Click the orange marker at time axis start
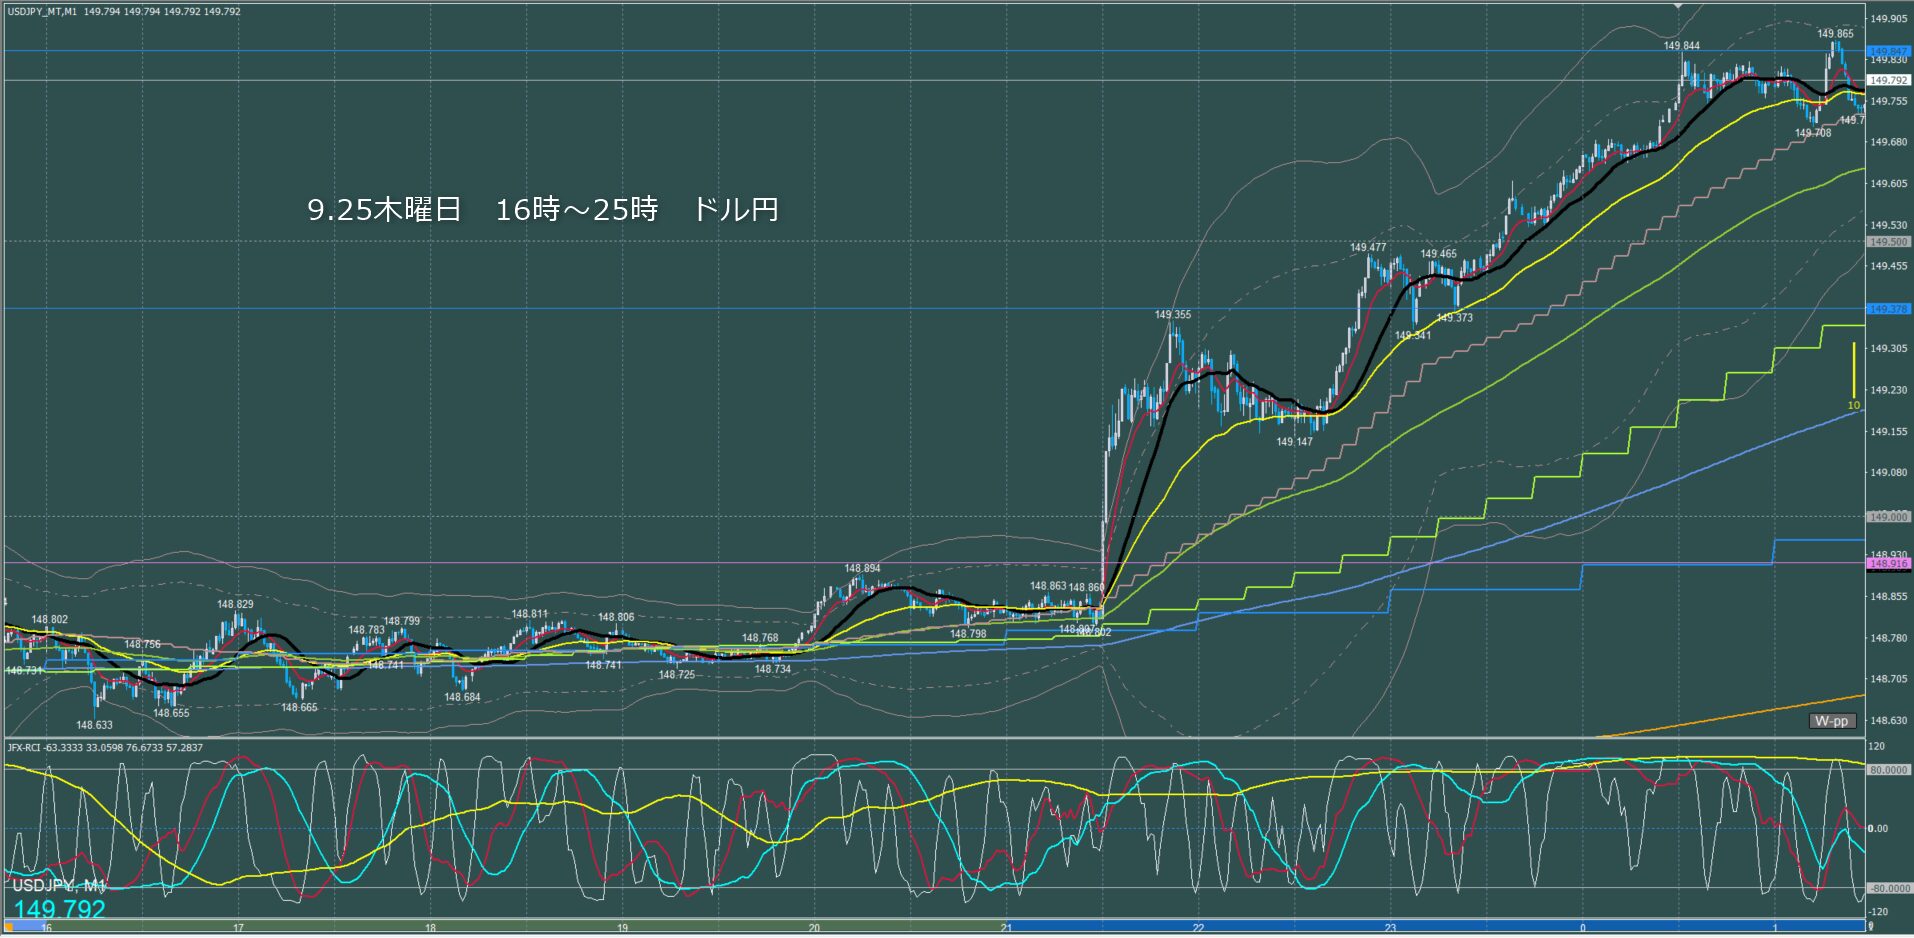The width and height of the screenshot is (1914, 938). [11, 928]
